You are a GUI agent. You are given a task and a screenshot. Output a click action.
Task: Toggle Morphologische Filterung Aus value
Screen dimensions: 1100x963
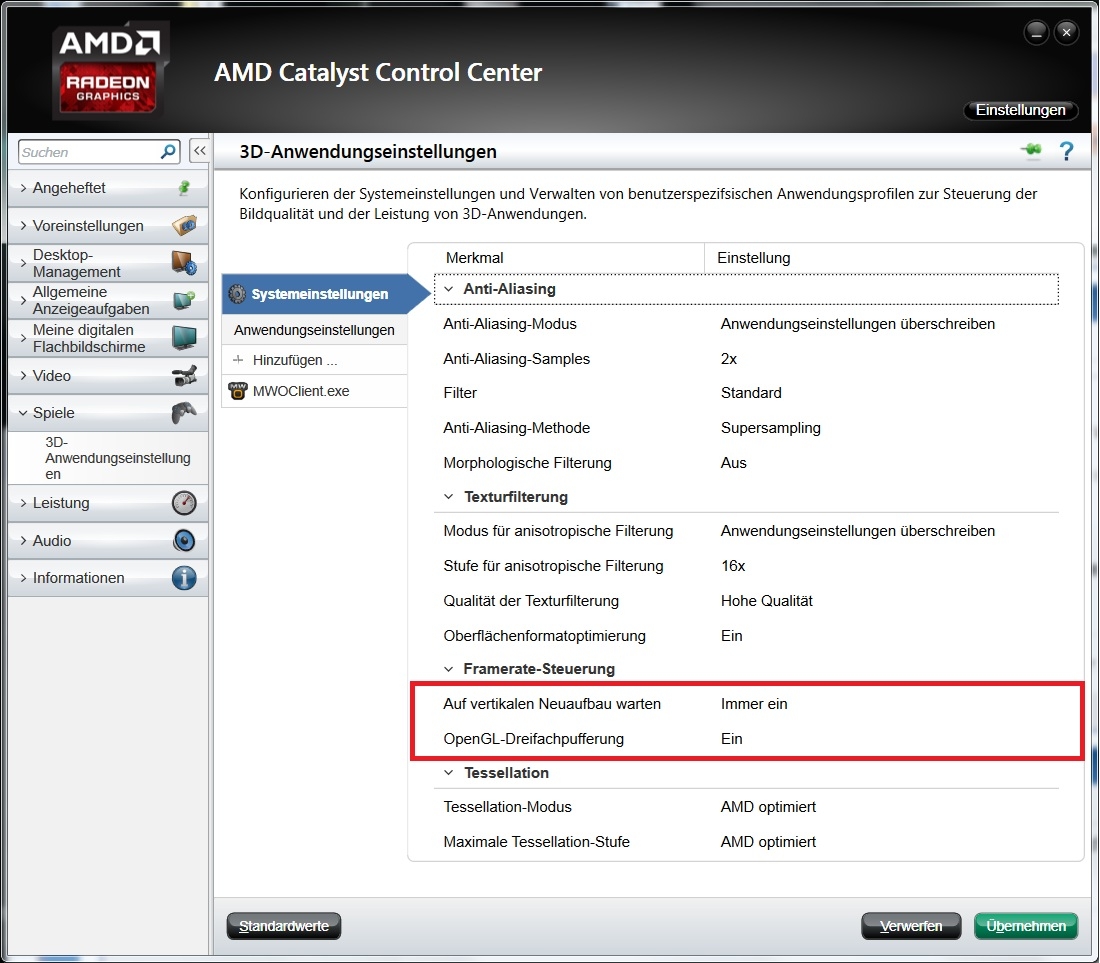point(733,463)
